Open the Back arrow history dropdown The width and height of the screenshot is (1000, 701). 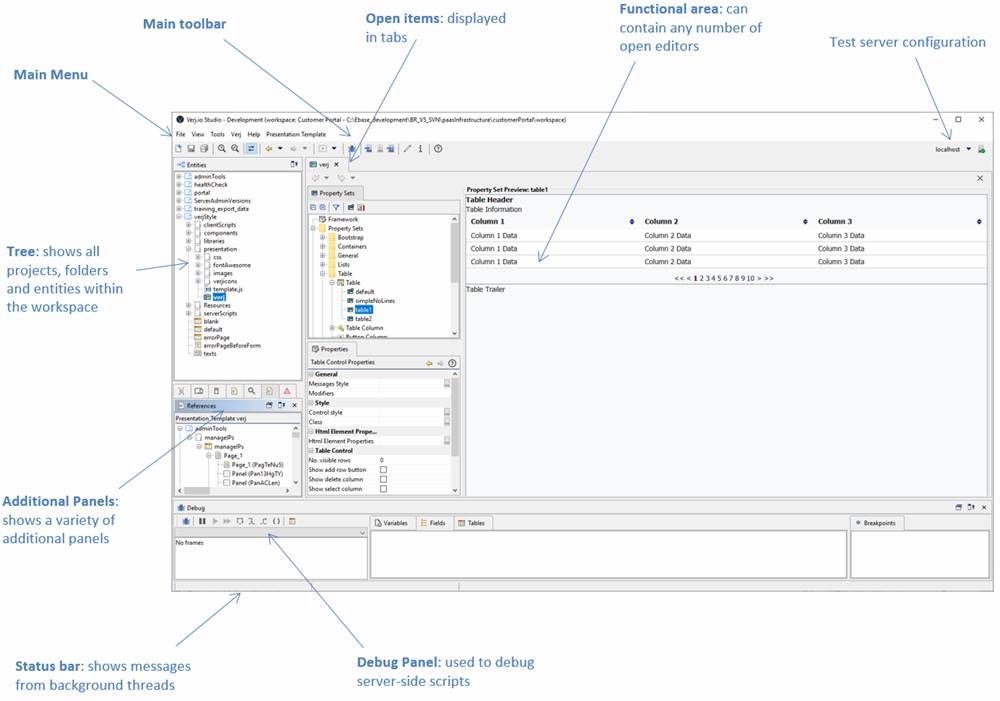(x=280, y=149)
